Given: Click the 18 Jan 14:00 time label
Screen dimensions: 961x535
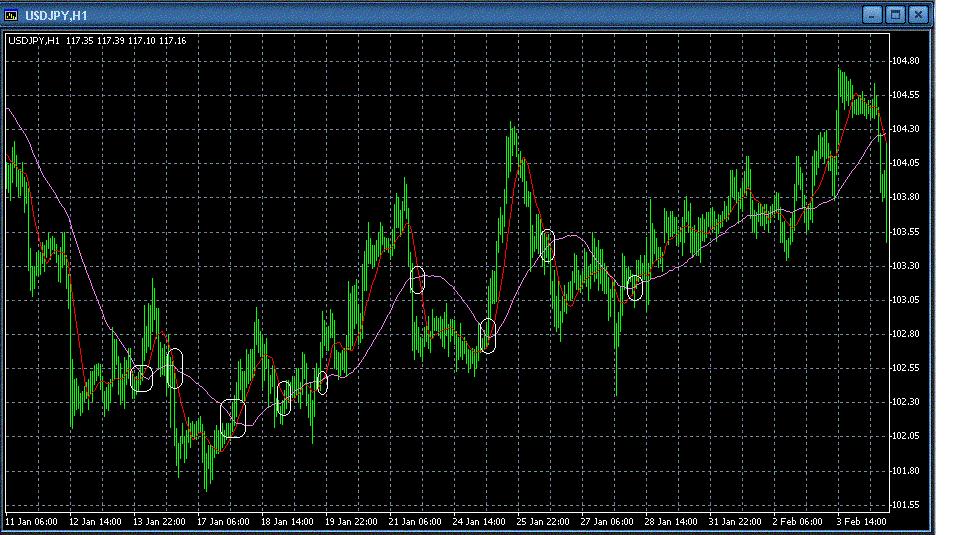Looking at the screenshot, I should pyautogui.click(x=287, y=522).
